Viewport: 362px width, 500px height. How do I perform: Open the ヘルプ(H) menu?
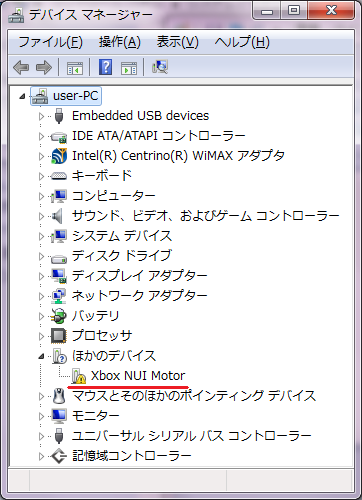point(242,42)
